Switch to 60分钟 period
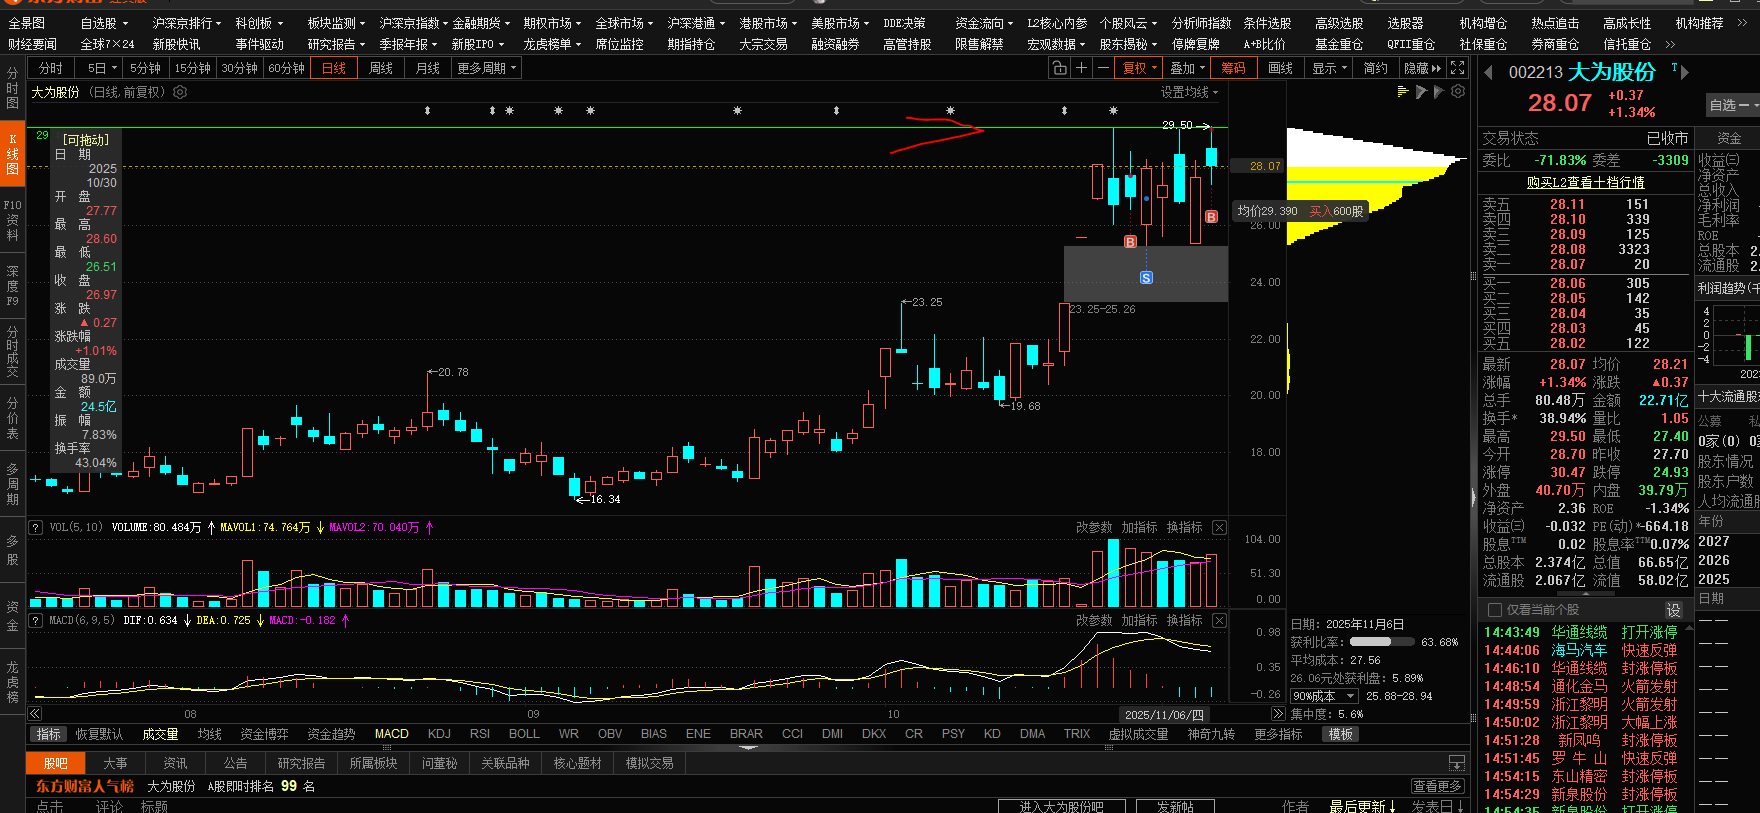 pyautogui.click(x=286, y=68)
